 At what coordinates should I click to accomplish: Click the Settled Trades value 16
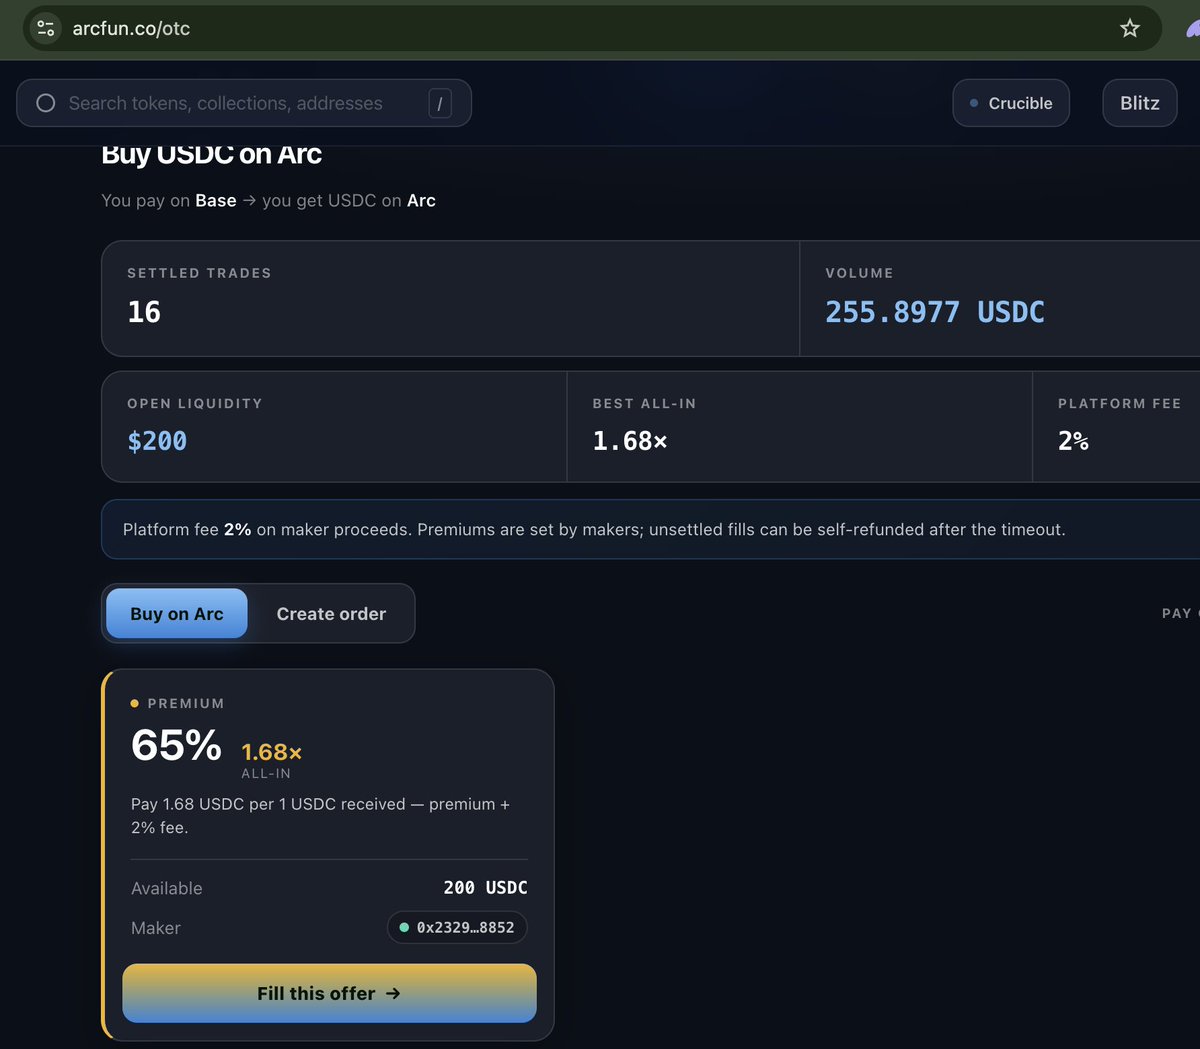pyautogui.click(x=144, y=312)
